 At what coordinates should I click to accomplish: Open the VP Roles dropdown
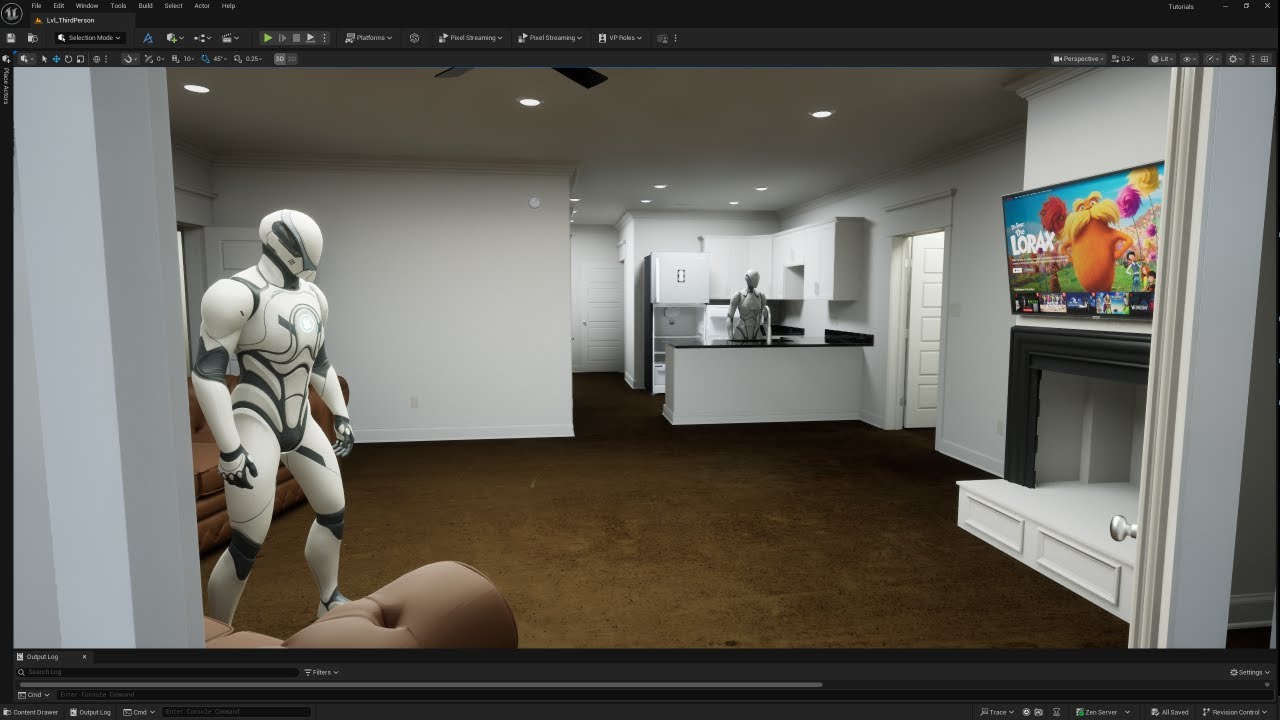coord(620,38)
